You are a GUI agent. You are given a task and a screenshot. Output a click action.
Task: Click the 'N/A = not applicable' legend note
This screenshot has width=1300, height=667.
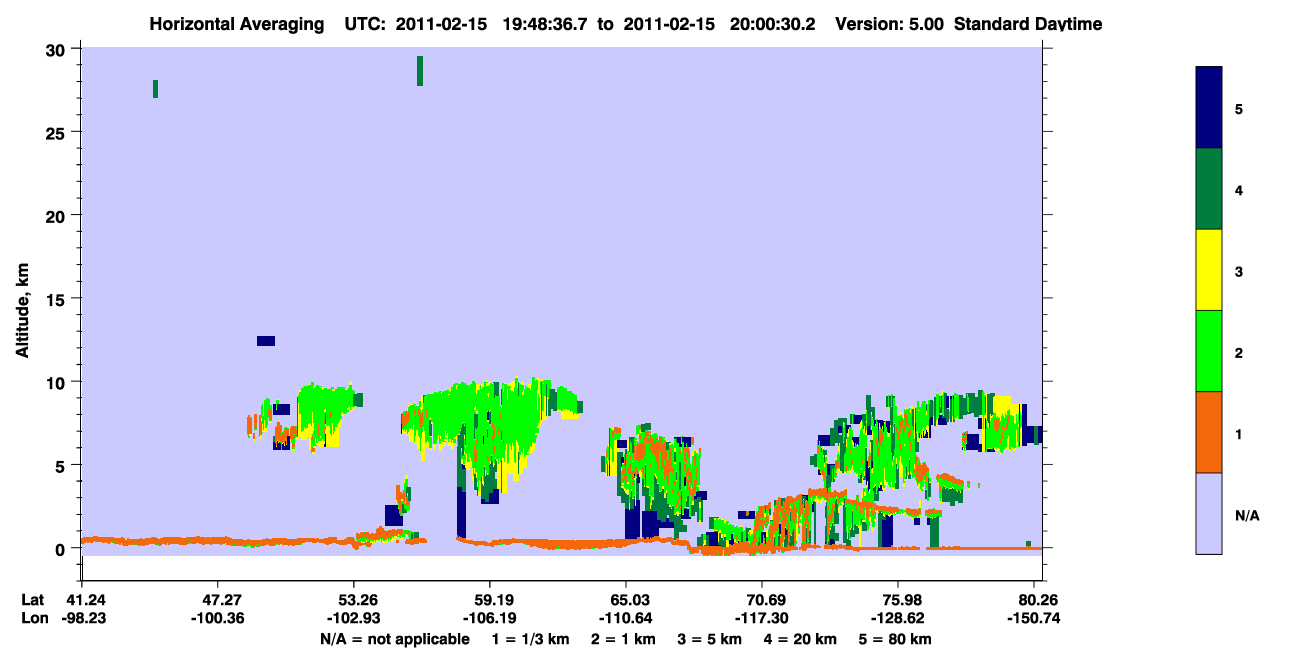394,639
